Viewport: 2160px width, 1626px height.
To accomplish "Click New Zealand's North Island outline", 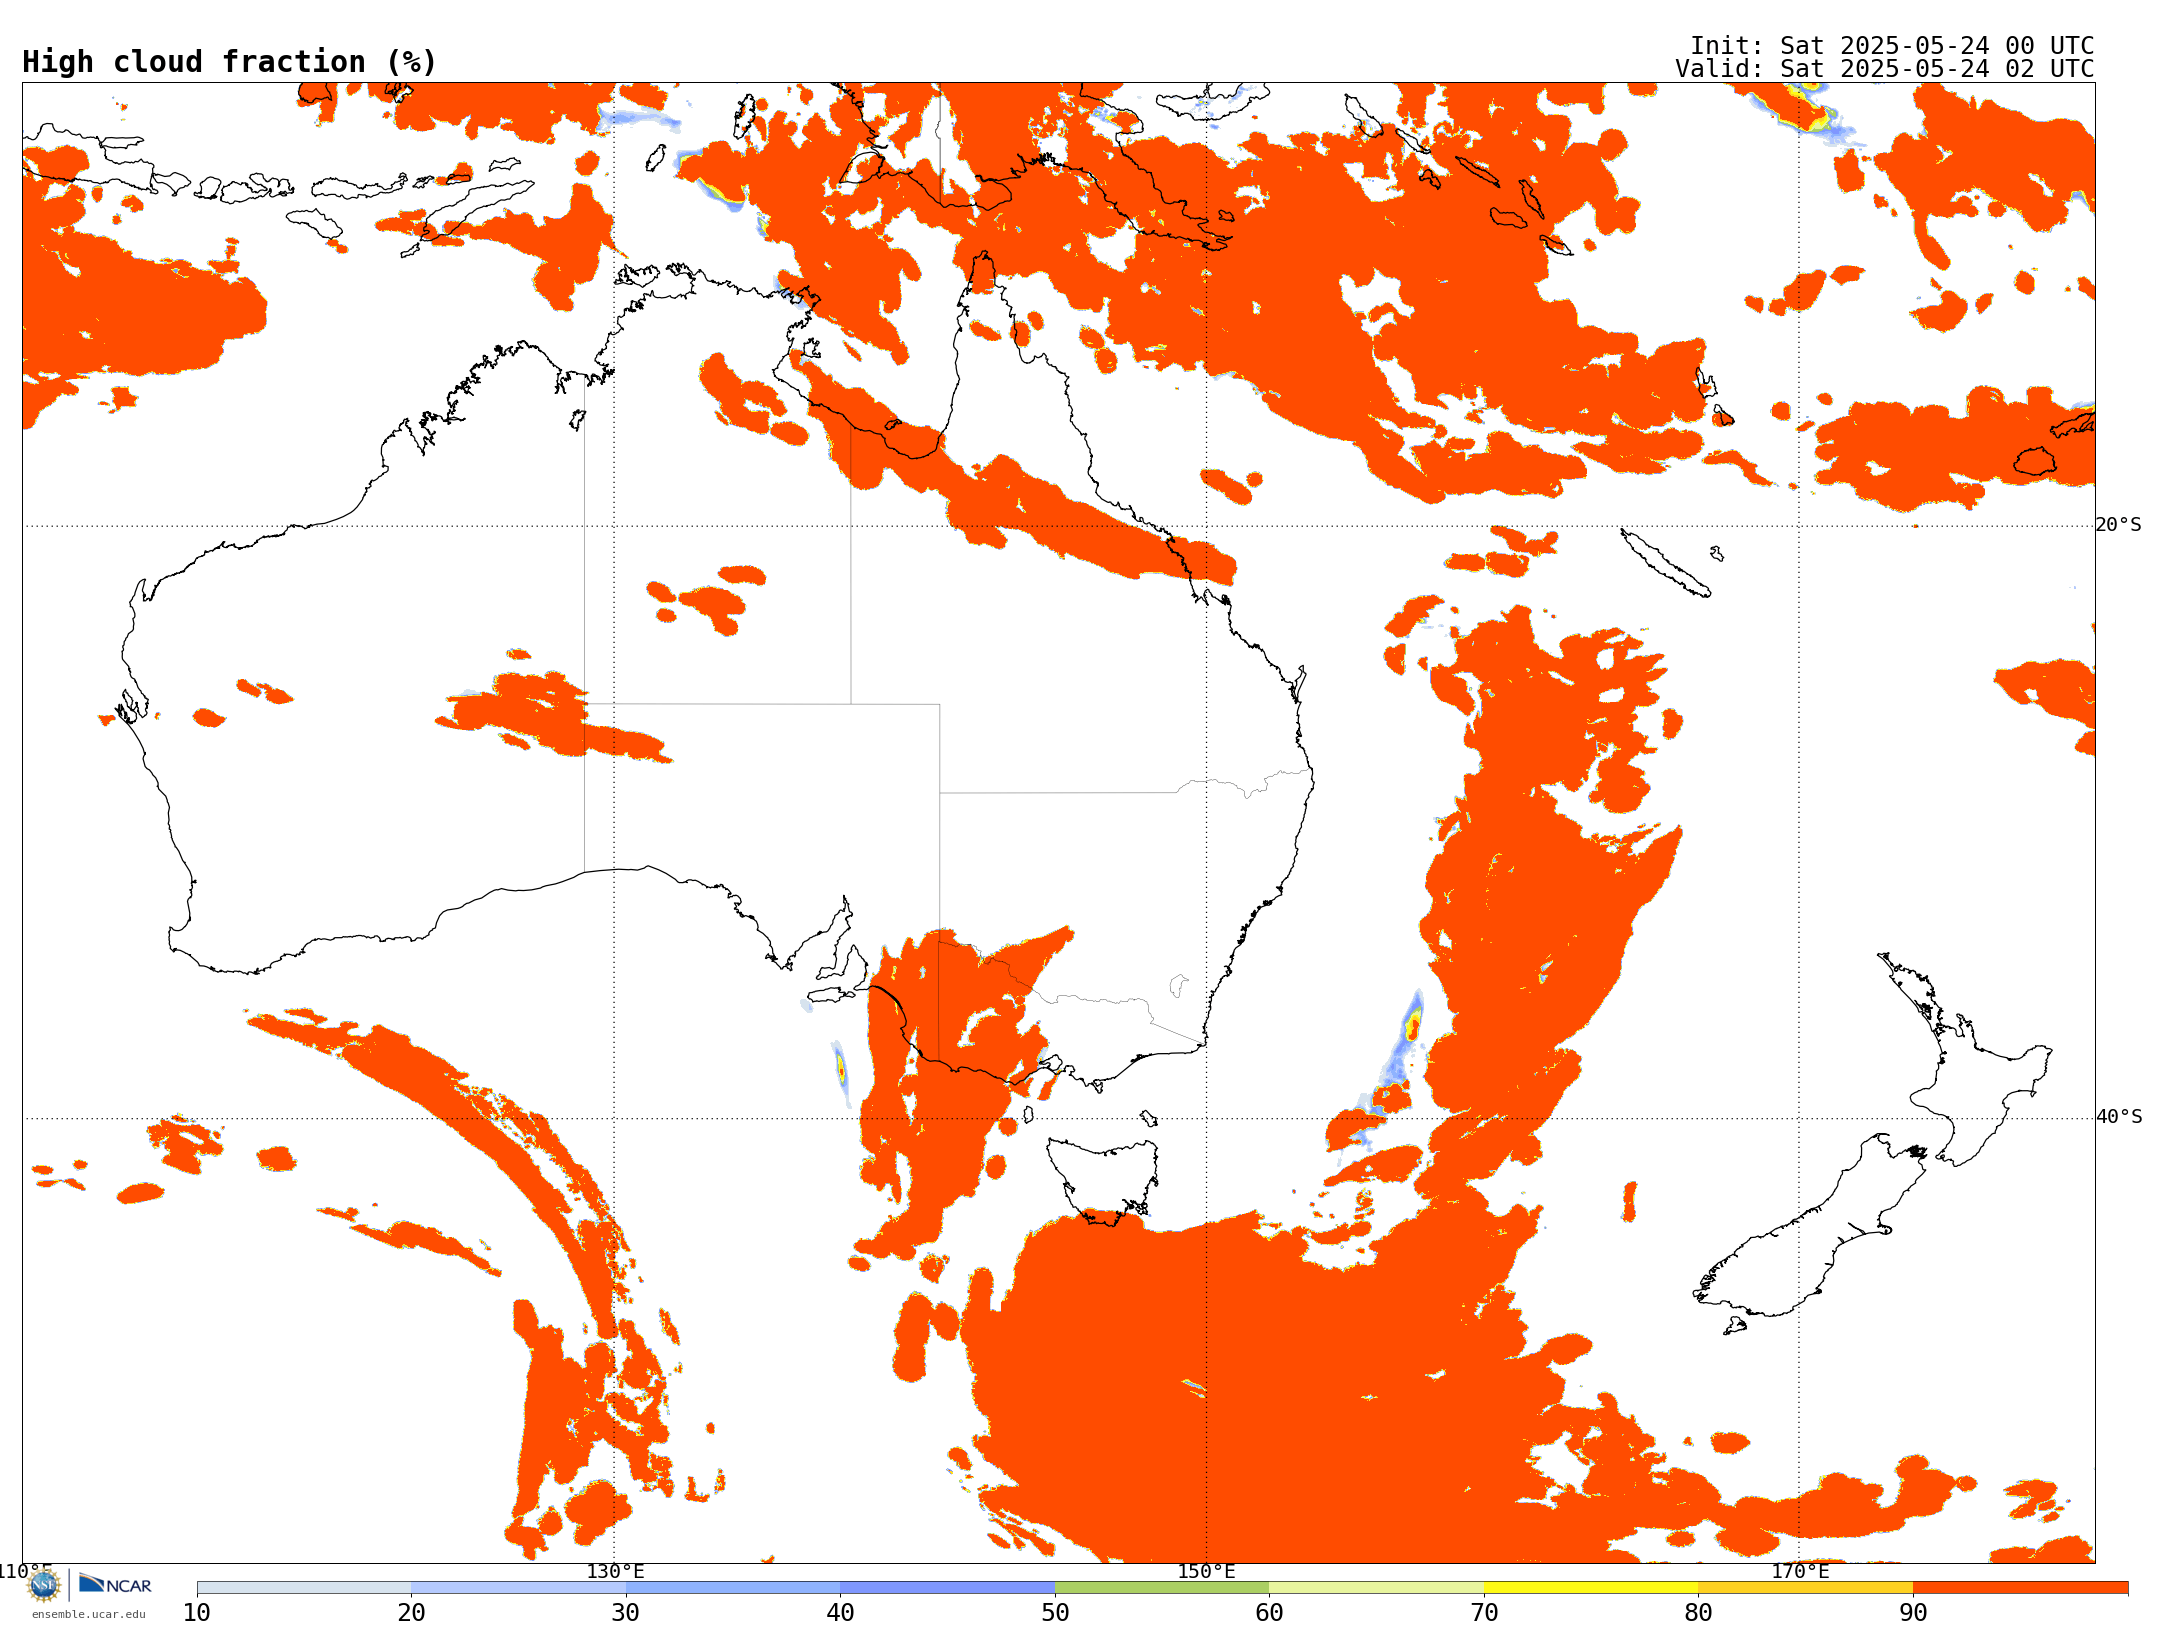I will point(1965,1062).
